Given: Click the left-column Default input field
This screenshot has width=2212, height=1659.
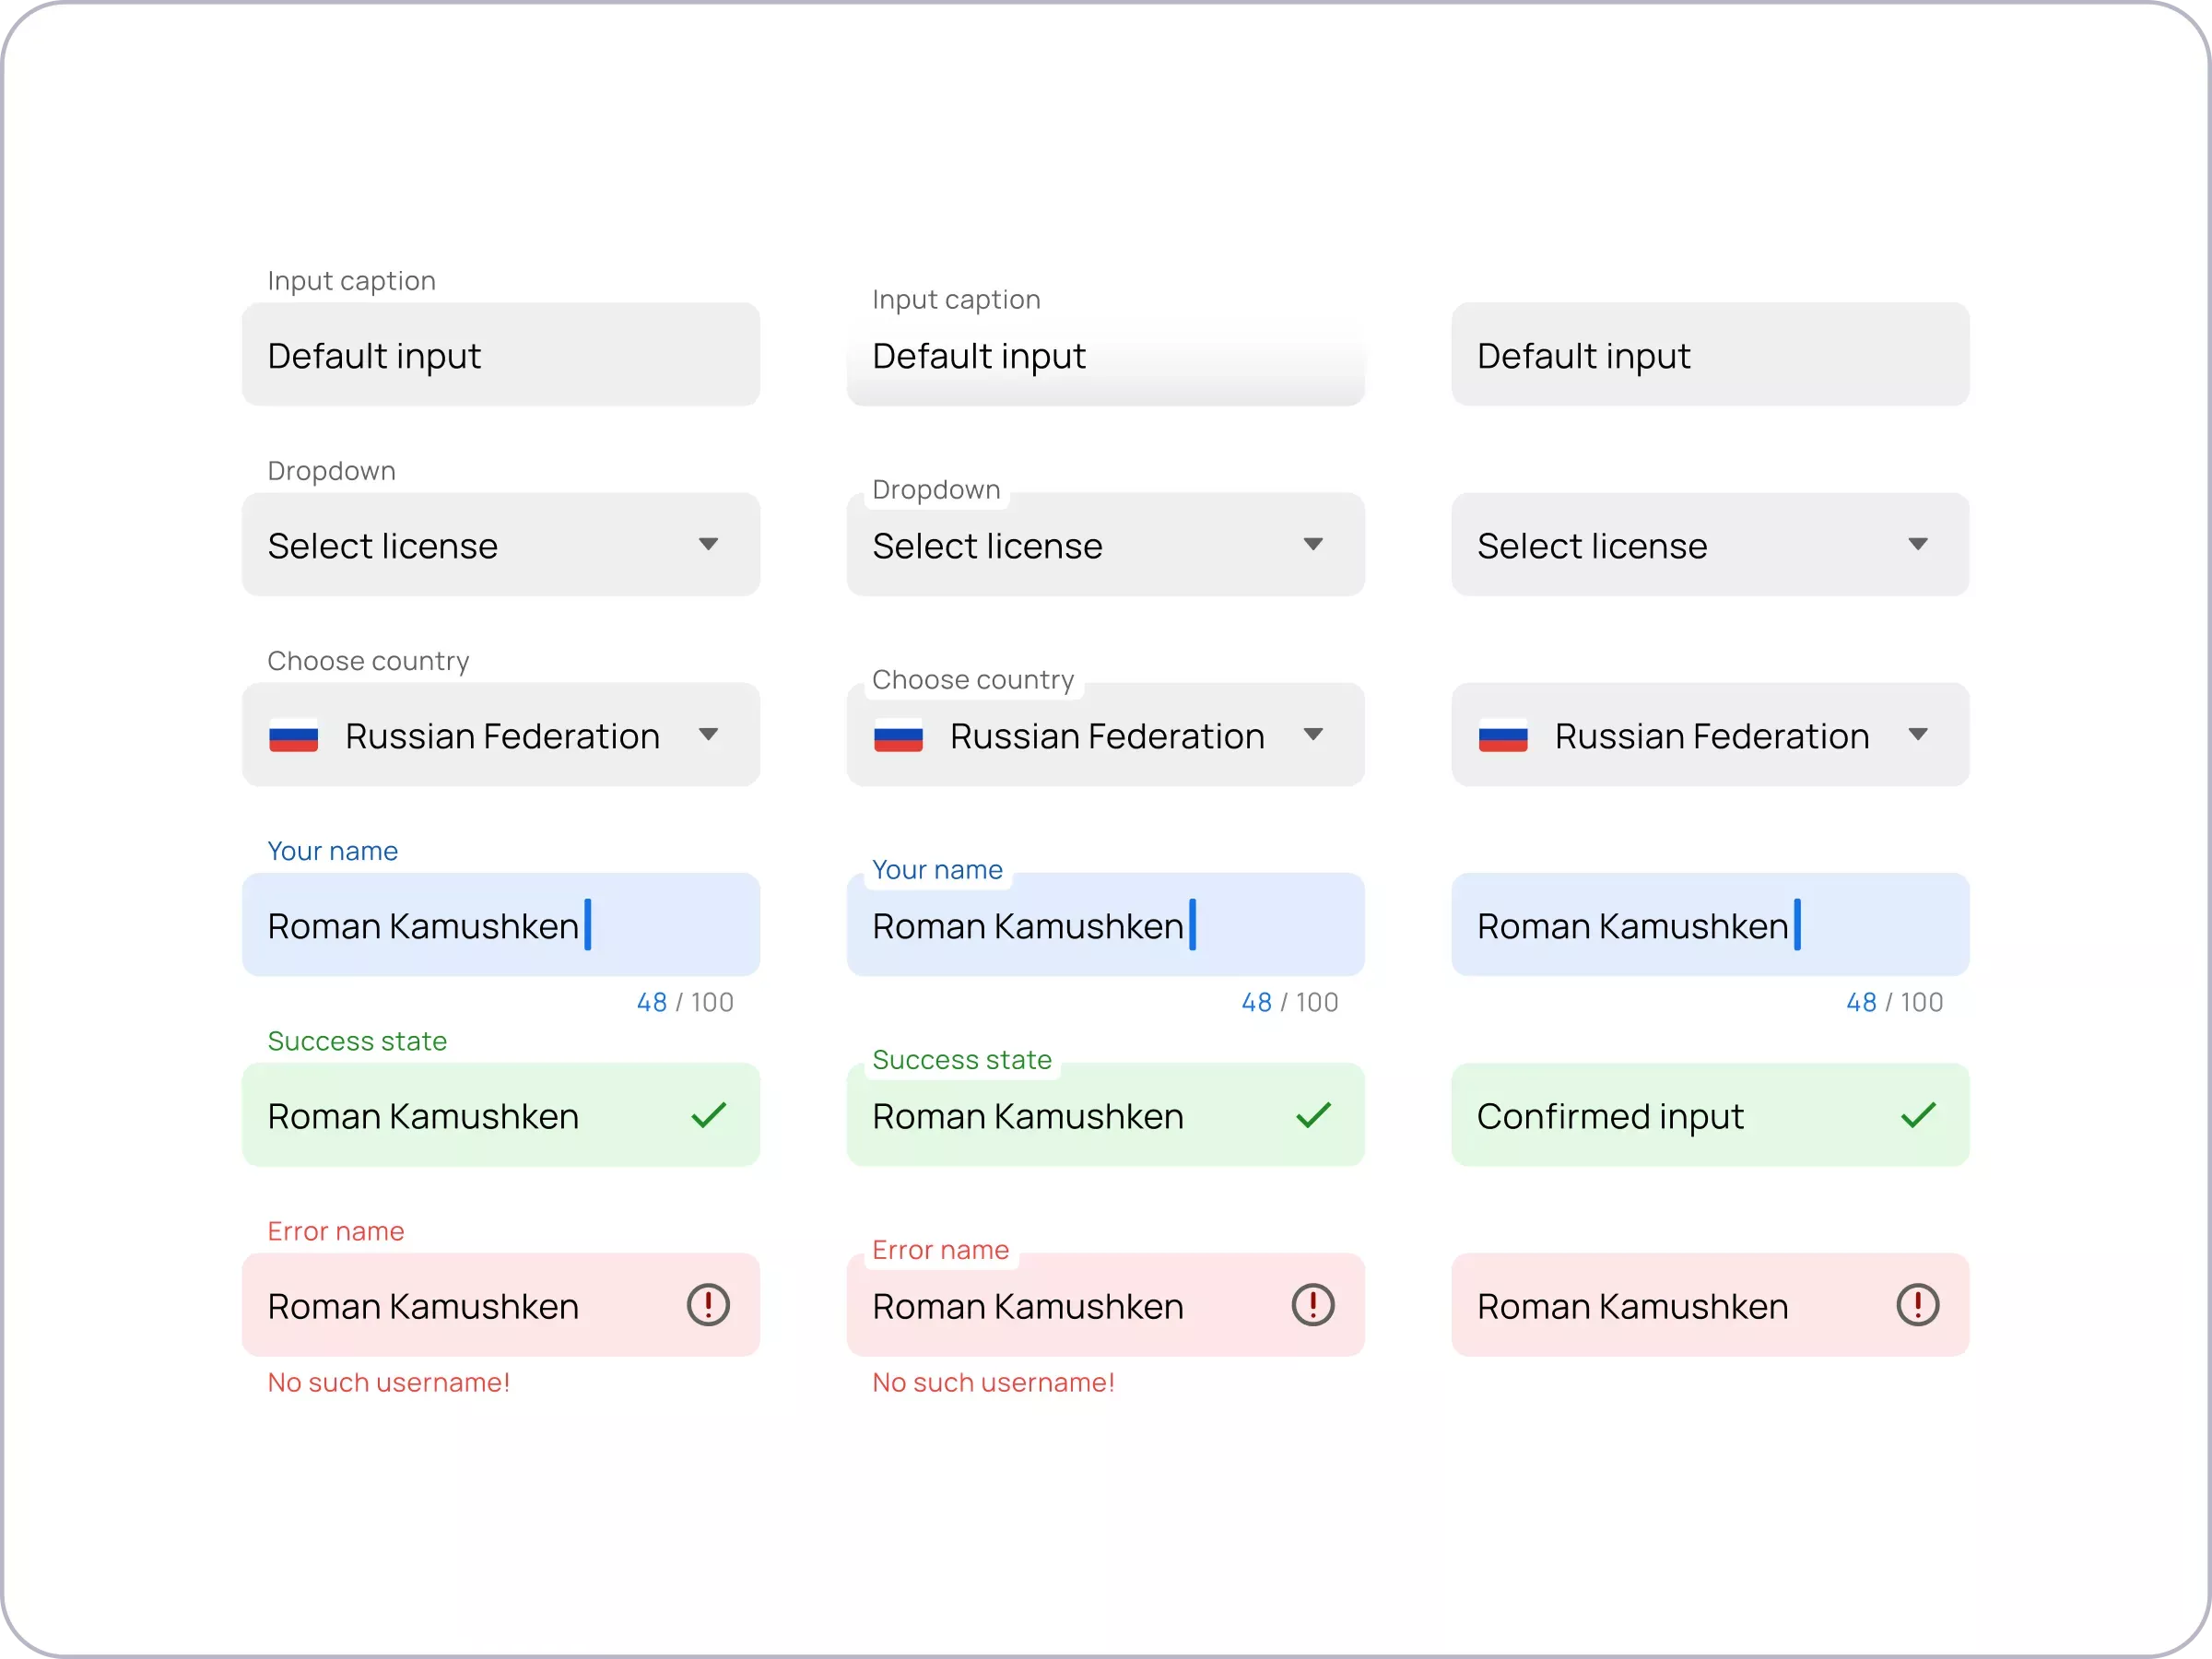Looking at the screenshot, I should (500, 355).
